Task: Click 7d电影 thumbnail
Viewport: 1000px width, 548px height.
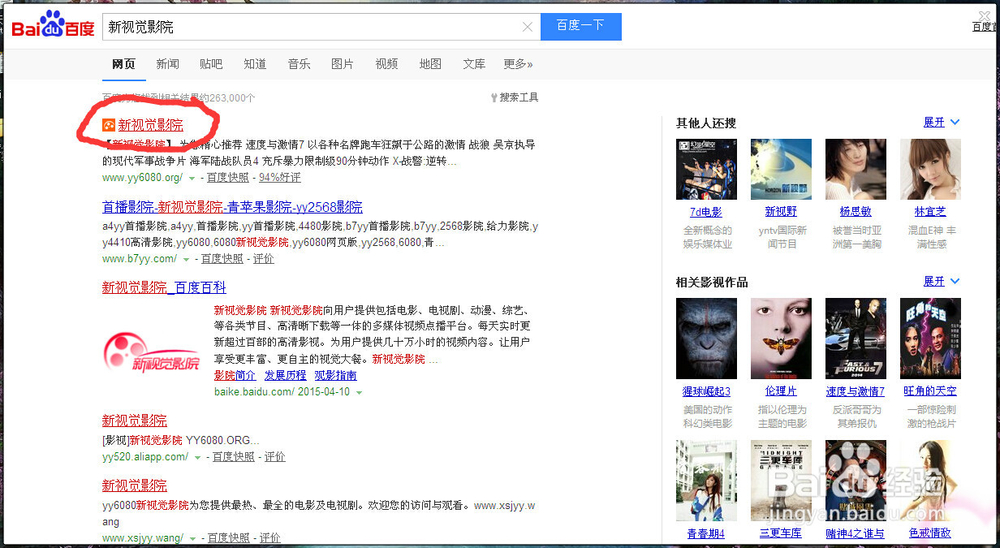Action: (706, 169)
